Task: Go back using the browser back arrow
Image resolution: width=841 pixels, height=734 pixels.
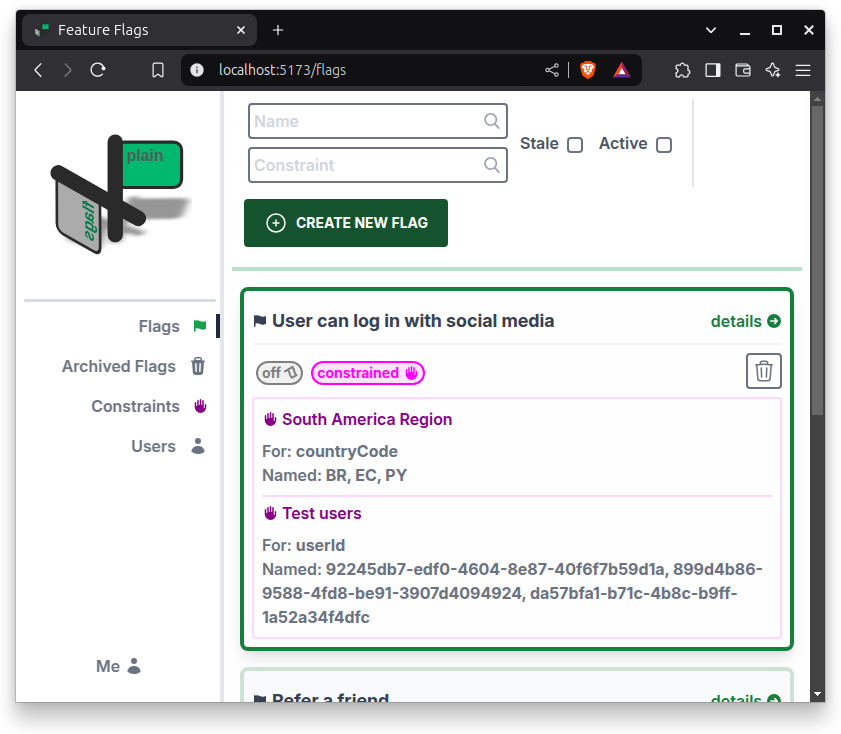Action: tap(38, 70)
